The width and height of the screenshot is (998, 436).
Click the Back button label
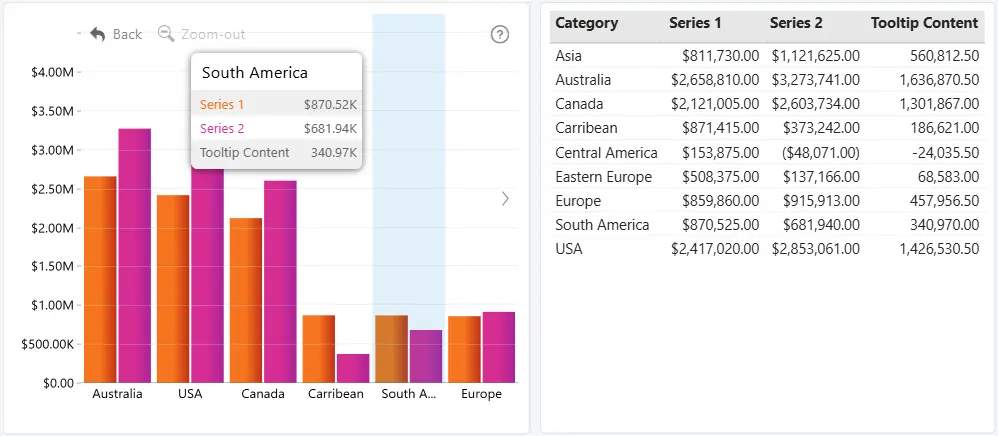pos(127,34)
